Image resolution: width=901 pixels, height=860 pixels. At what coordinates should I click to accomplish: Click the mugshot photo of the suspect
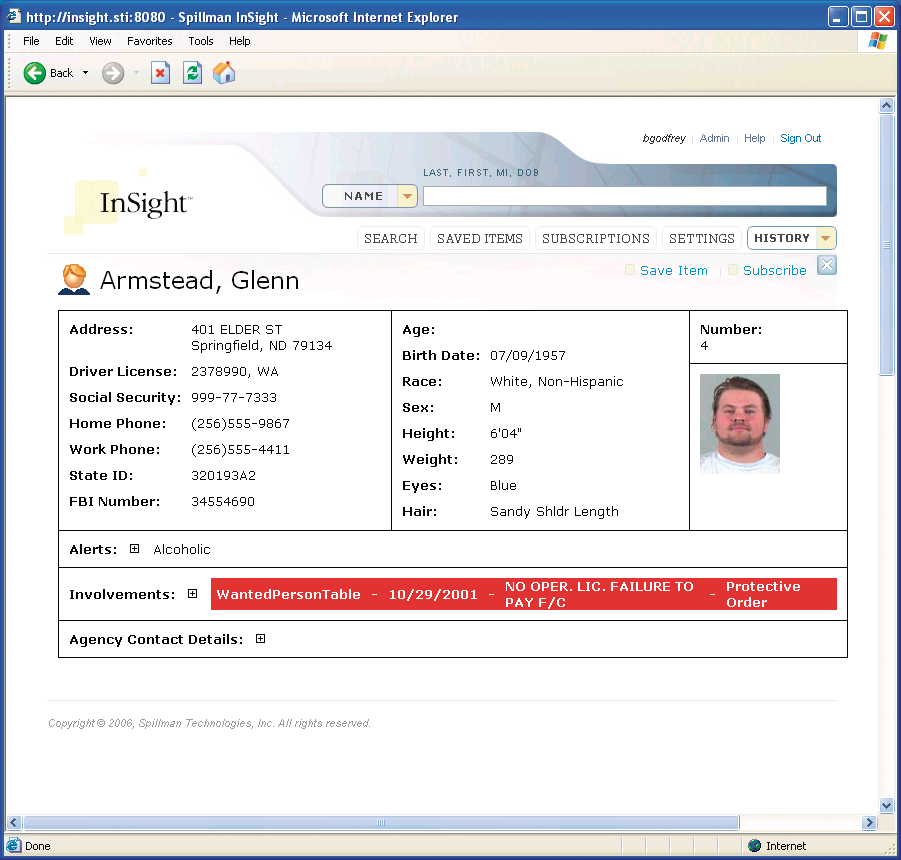[x=740, y=423]
